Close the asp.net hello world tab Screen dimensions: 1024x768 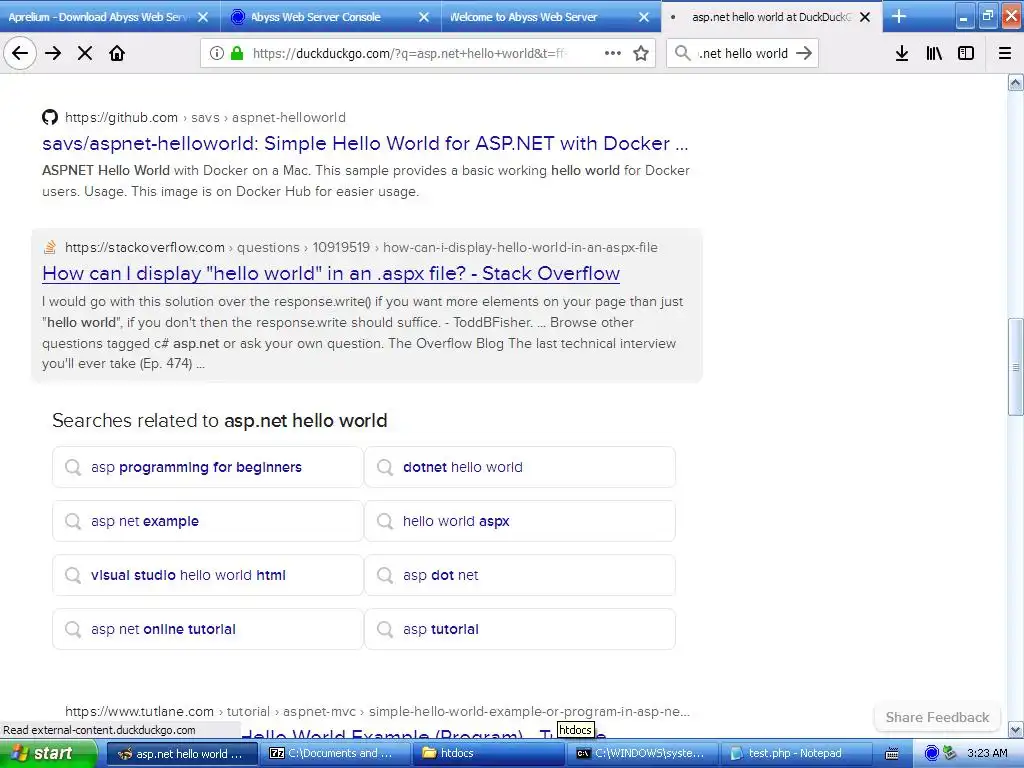pos(865,17)
